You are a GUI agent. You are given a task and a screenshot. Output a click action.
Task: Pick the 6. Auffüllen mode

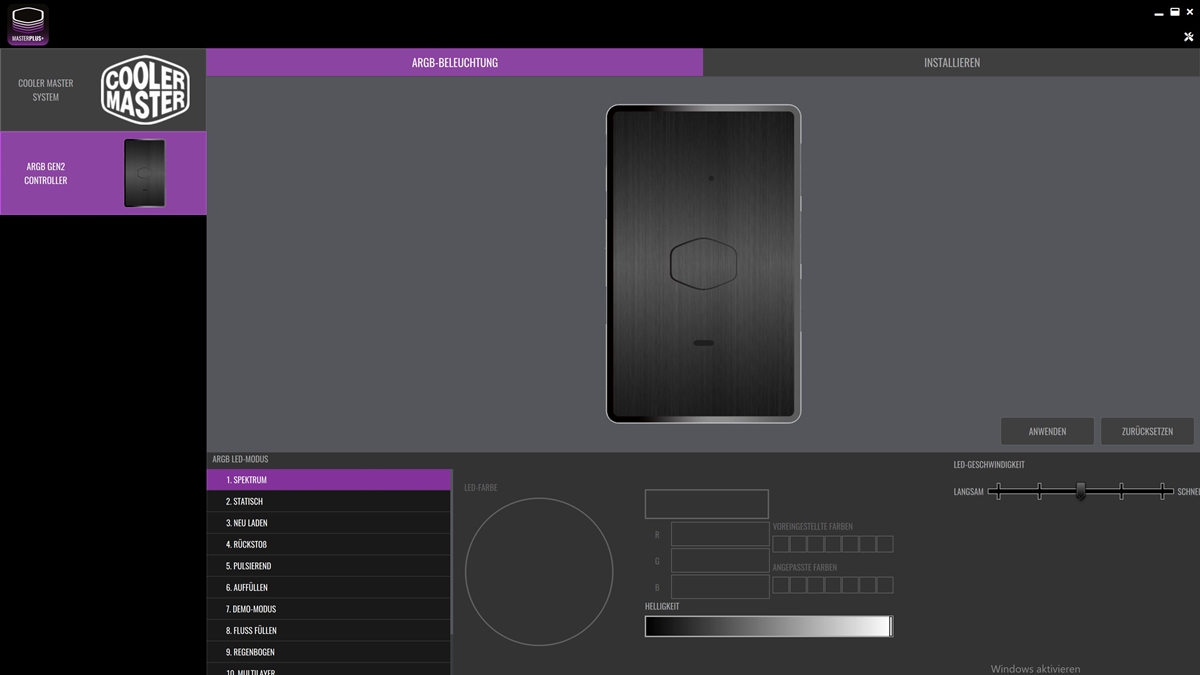(329, 587)
